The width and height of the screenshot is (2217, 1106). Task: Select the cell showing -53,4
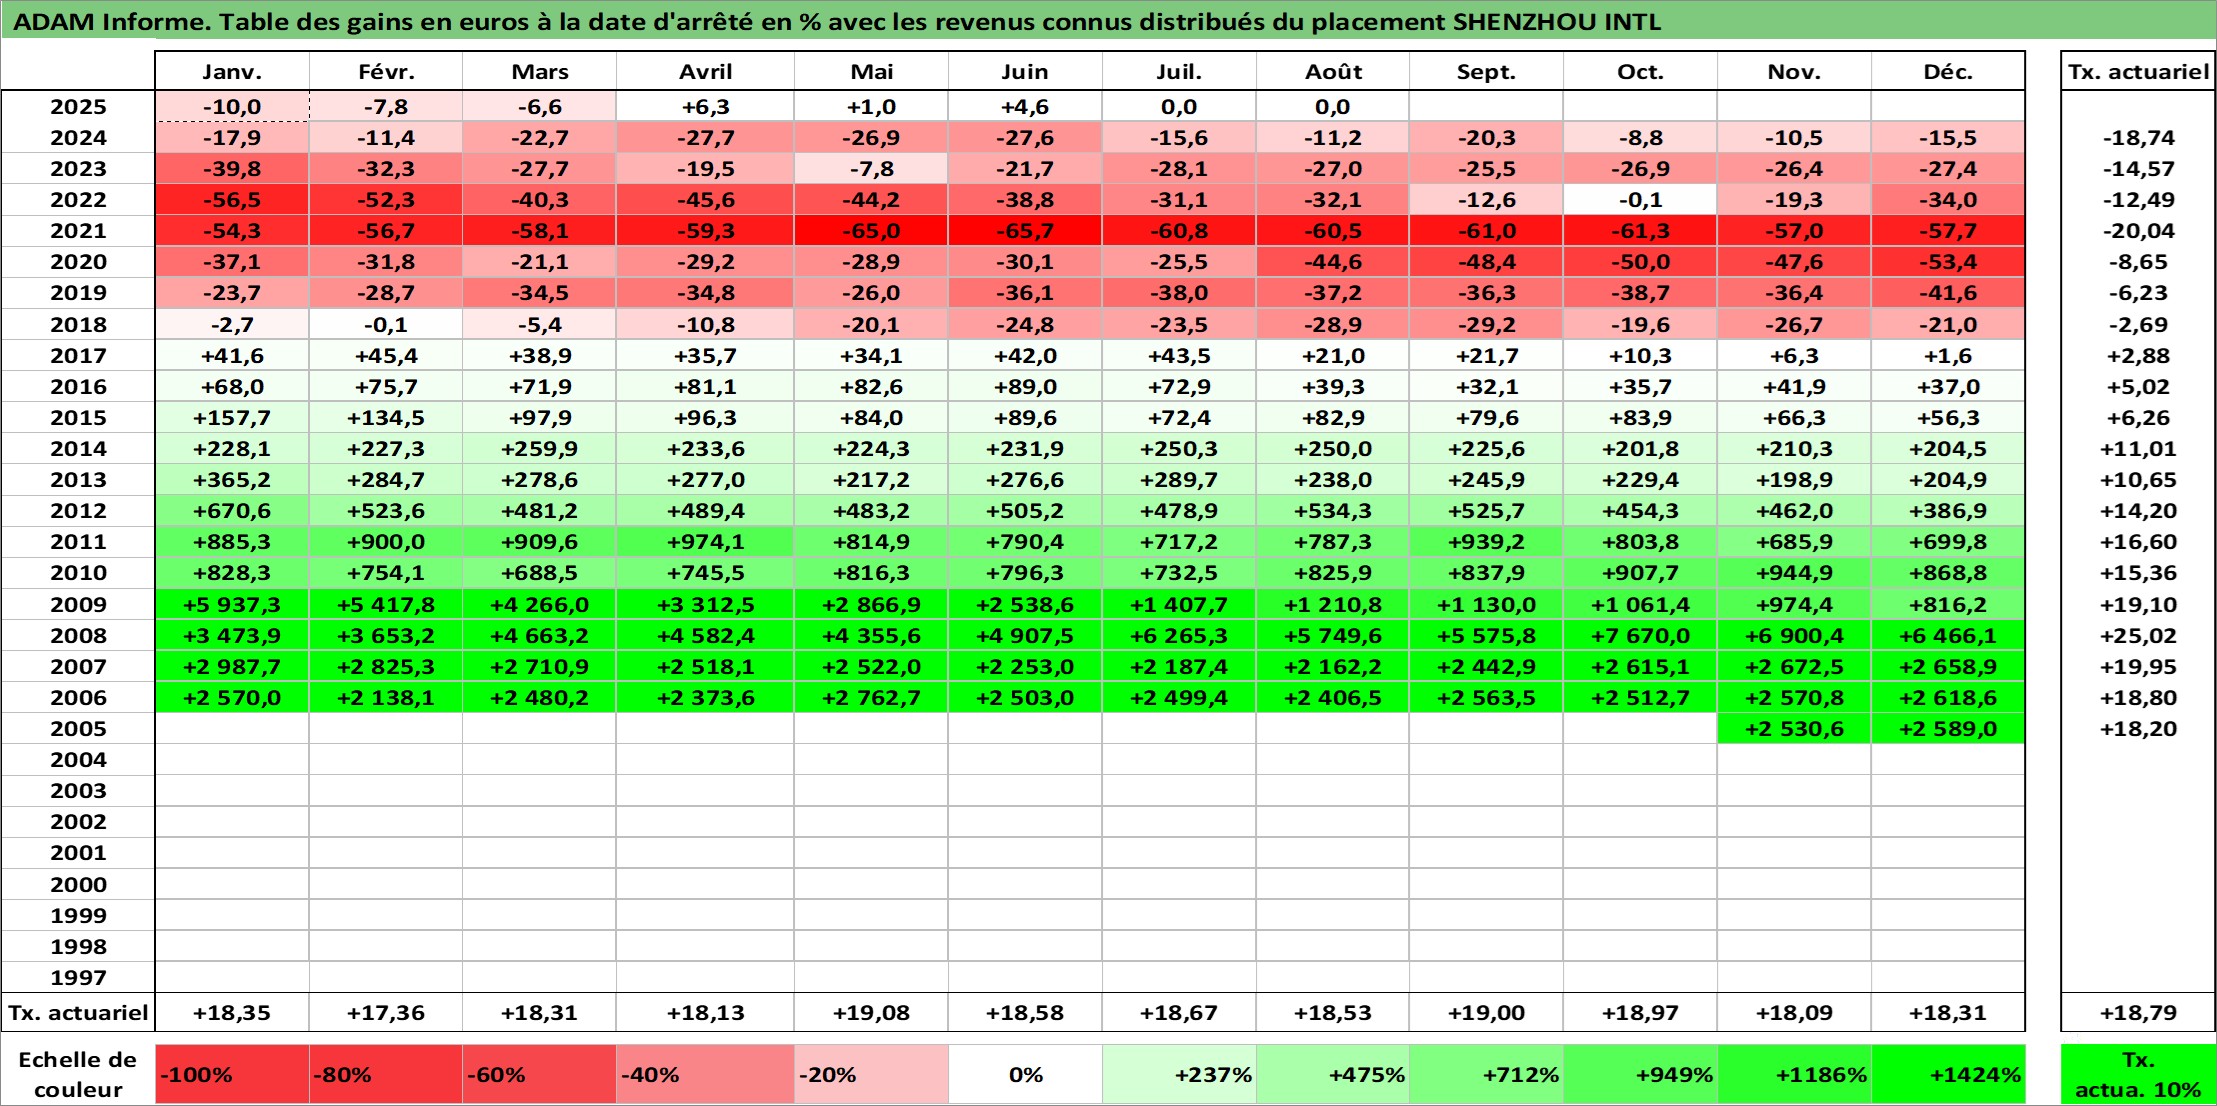pyautogui.click(x=1948, y=262)
